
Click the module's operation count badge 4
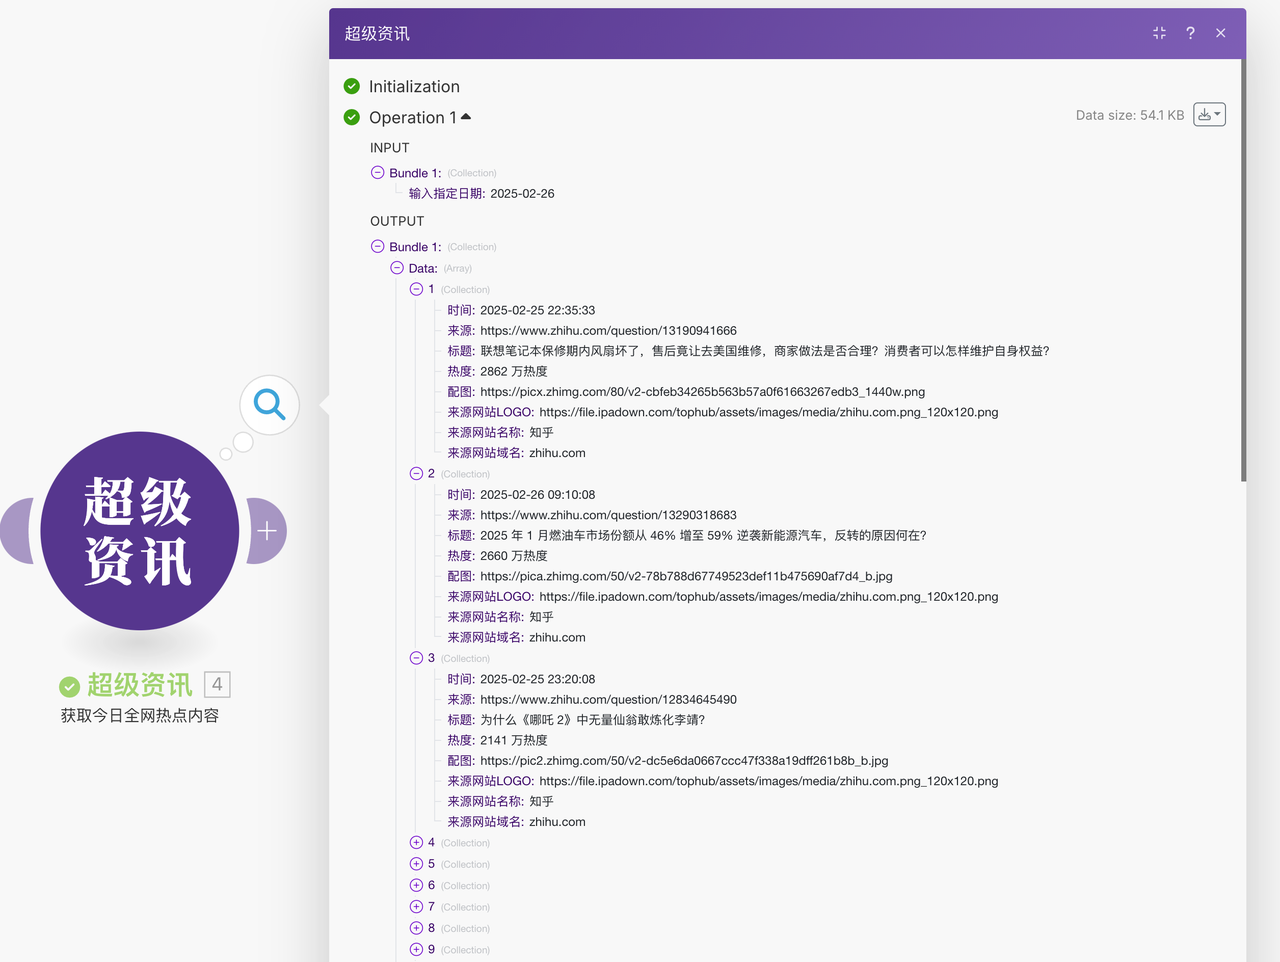[217, 684]
